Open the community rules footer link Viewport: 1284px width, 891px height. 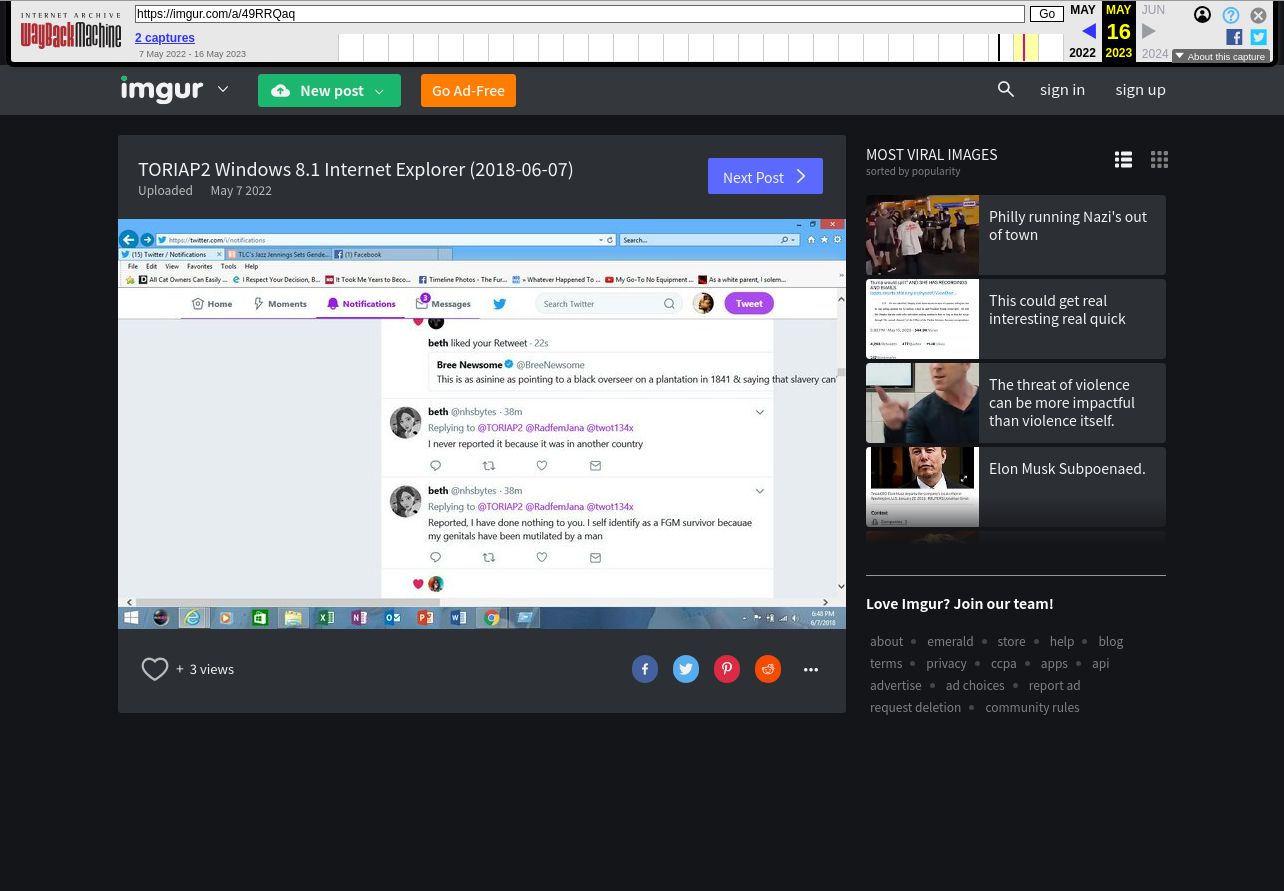pos(1032,708)
